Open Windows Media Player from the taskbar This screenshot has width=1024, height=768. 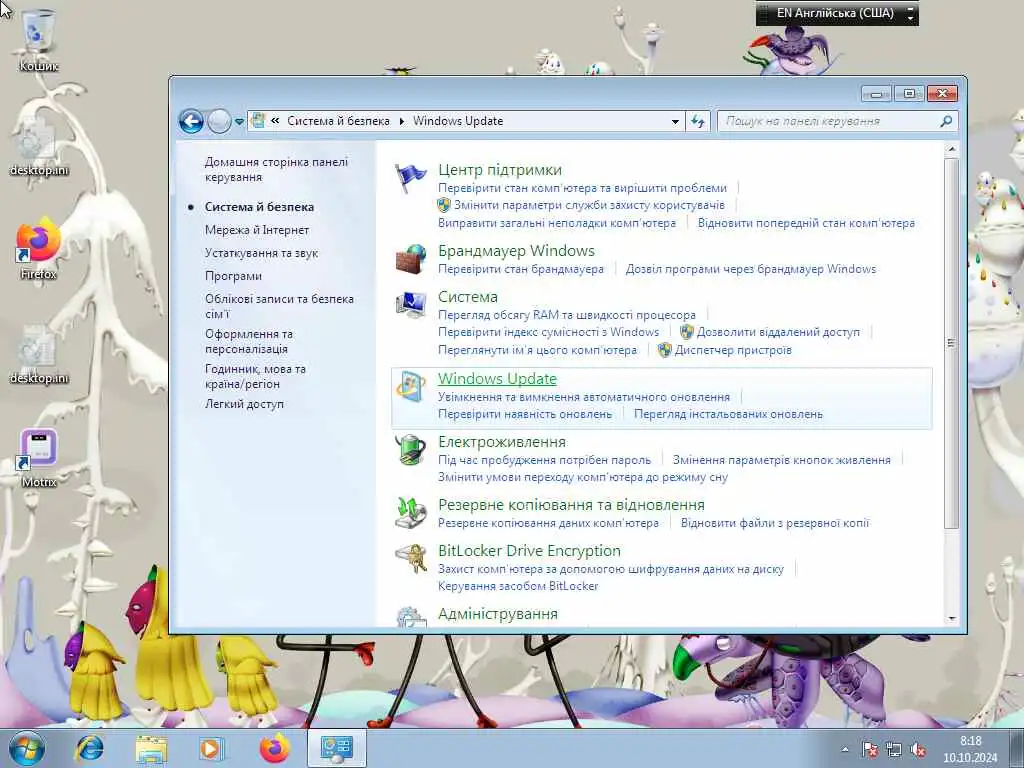click(211, 748)
